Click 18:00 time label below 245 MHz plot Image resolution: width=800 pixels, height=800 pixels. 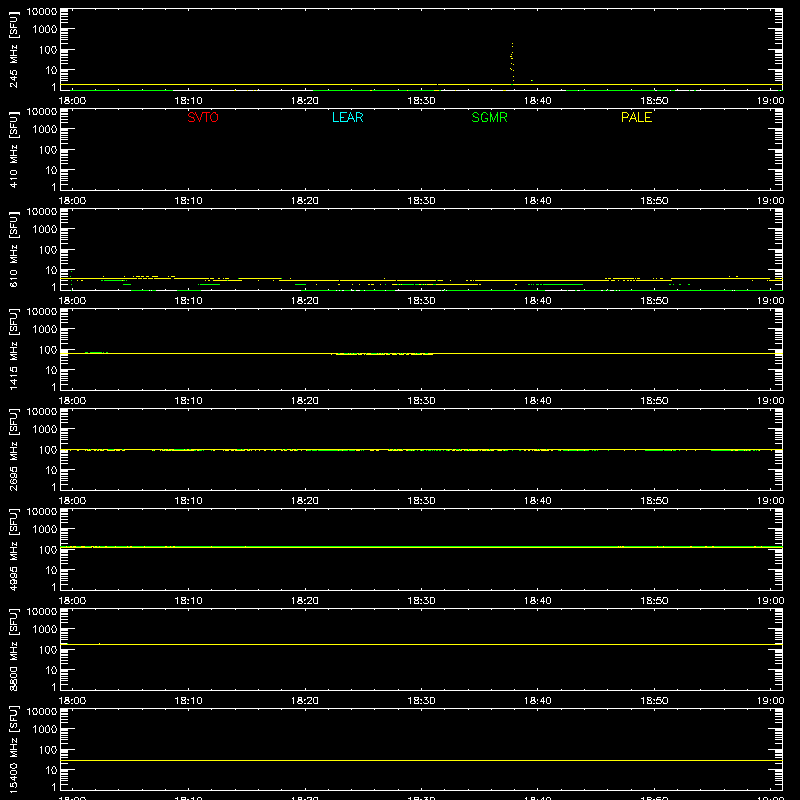point(72,101)
